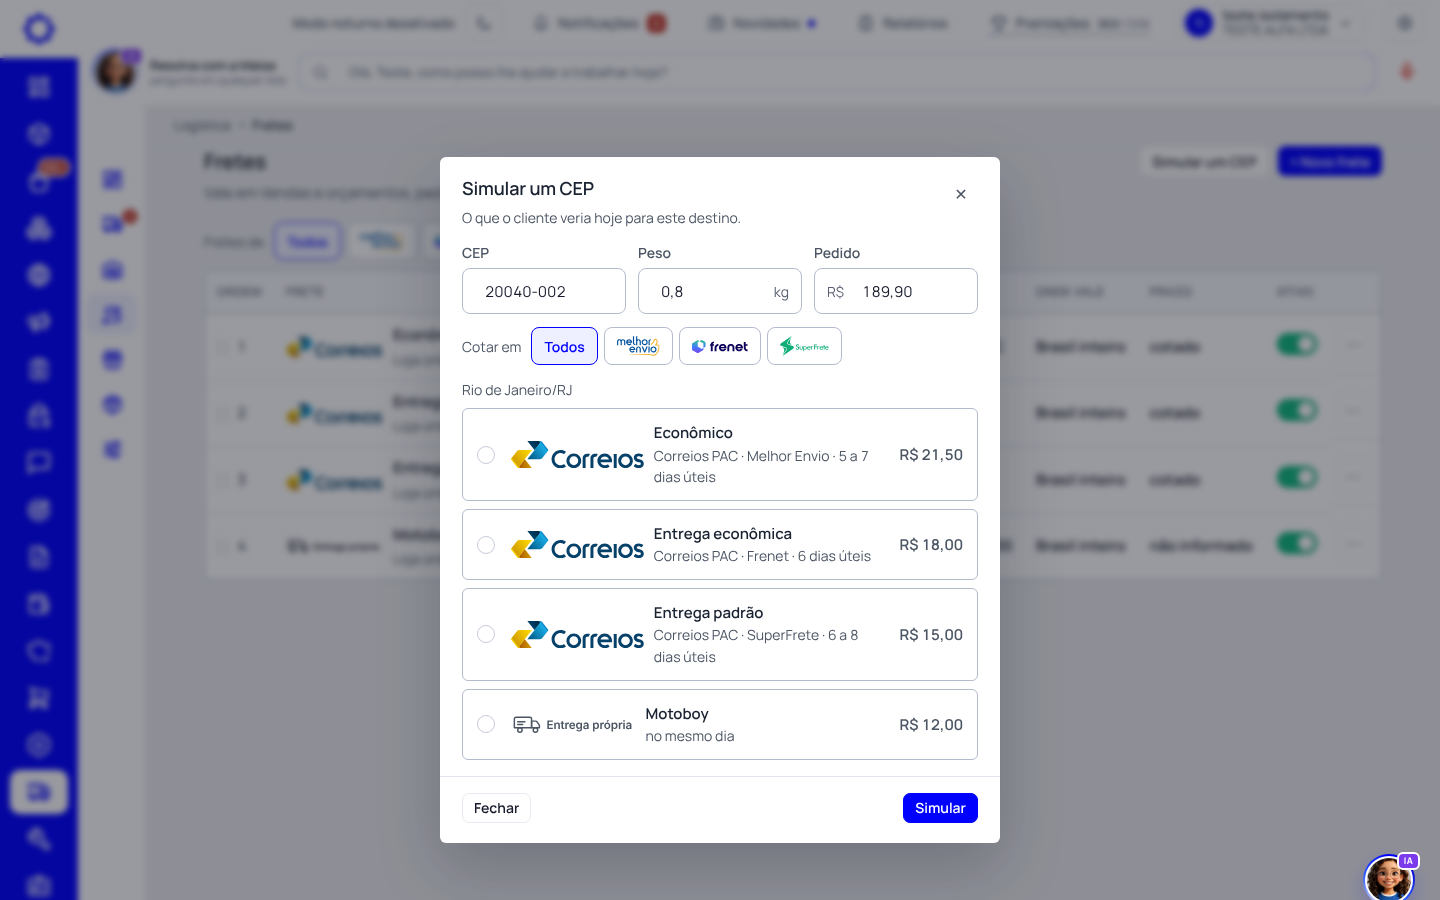Select the Entrega econômica radio option
Viewport: 1440px width, 900px height.
tap(486, 545)
